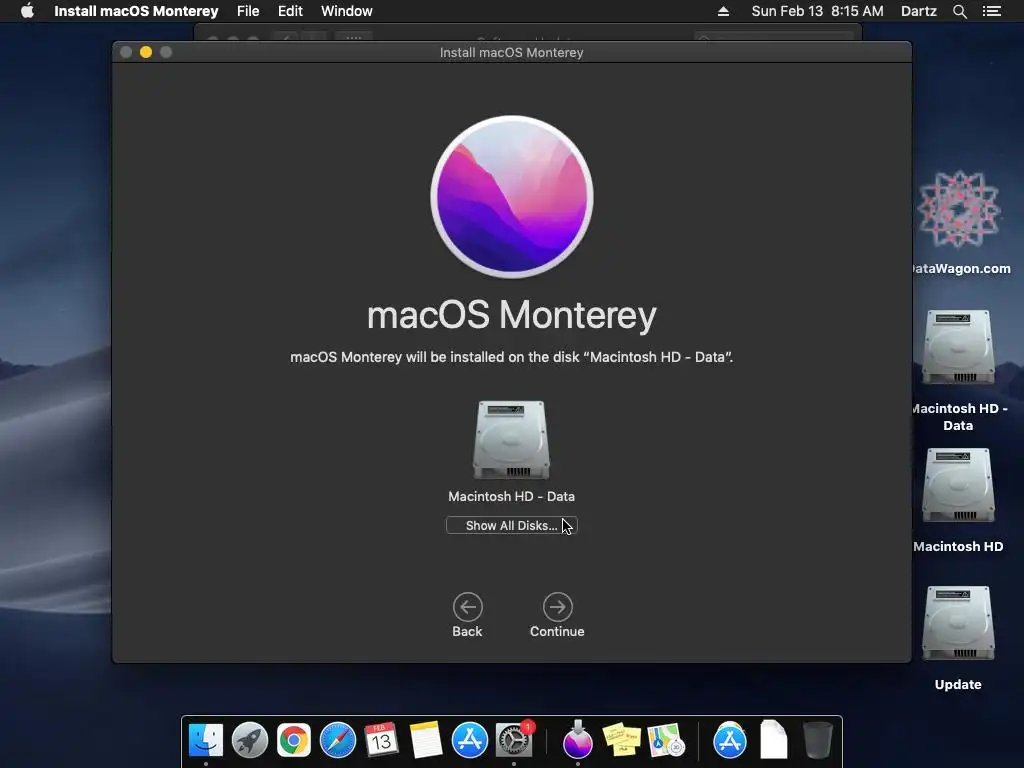Select Macintosh HD desktop drive
This screenshot has height=768, width=1024.
click(x=958, y=485)
